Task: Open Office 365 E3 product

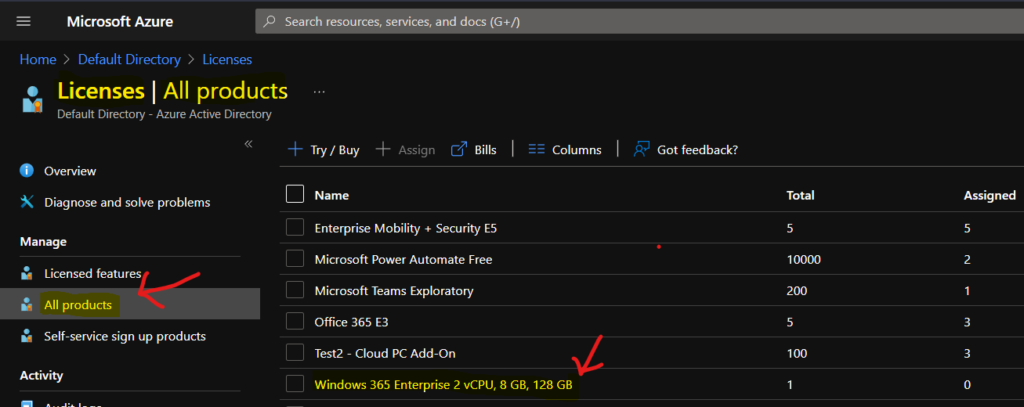Action: [x=352, y=322]
